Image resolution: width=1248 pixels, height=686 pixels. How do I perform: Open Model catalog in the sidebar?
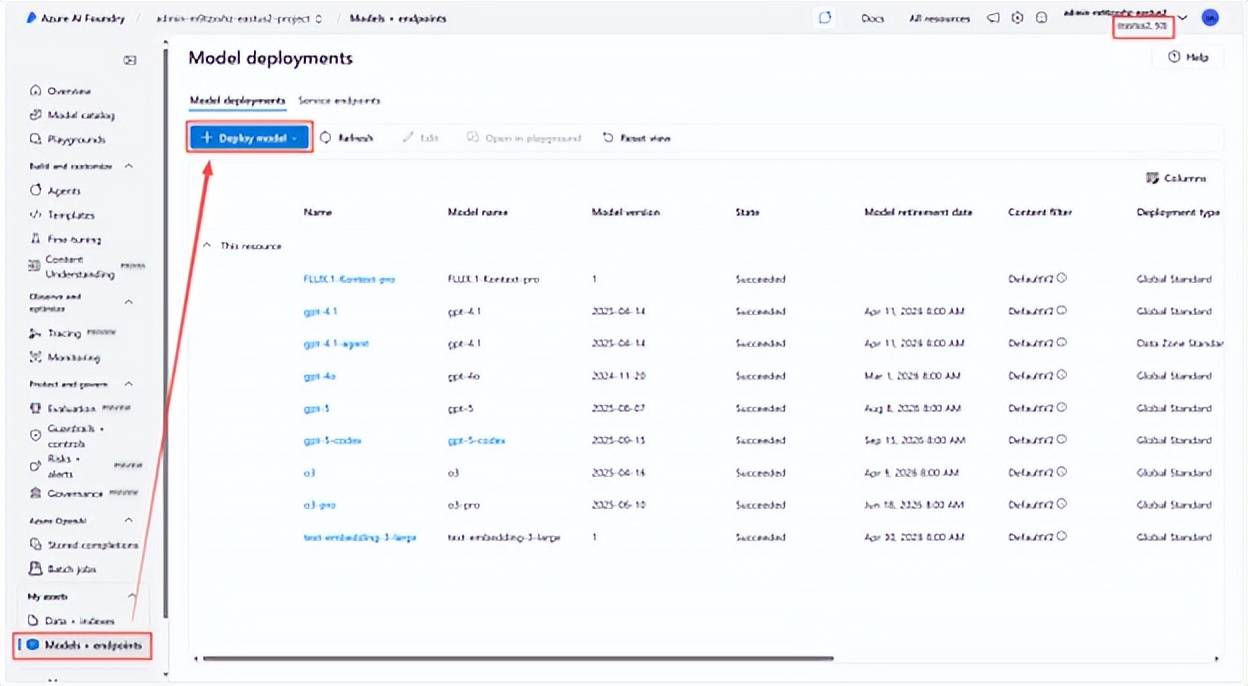pos(73,115)
